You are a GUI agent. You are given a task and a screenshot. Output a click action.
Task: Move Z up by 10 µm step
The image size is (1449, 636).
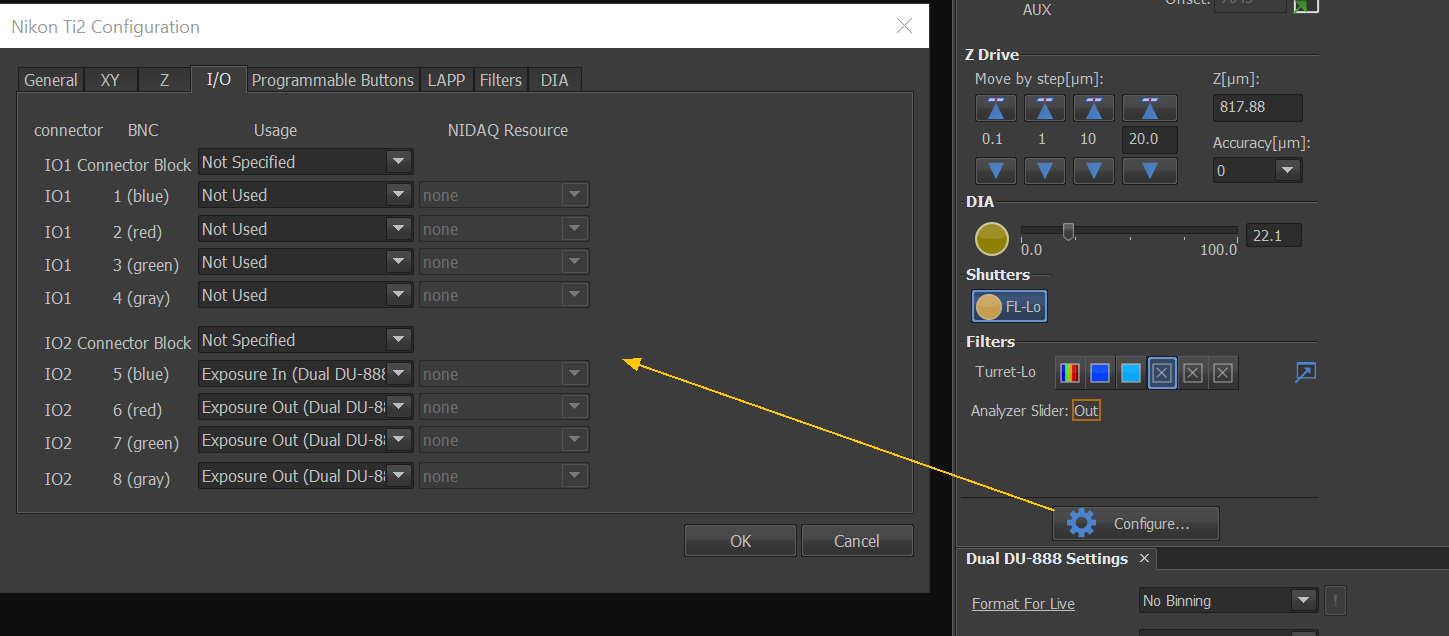(x=1094, y=108)
